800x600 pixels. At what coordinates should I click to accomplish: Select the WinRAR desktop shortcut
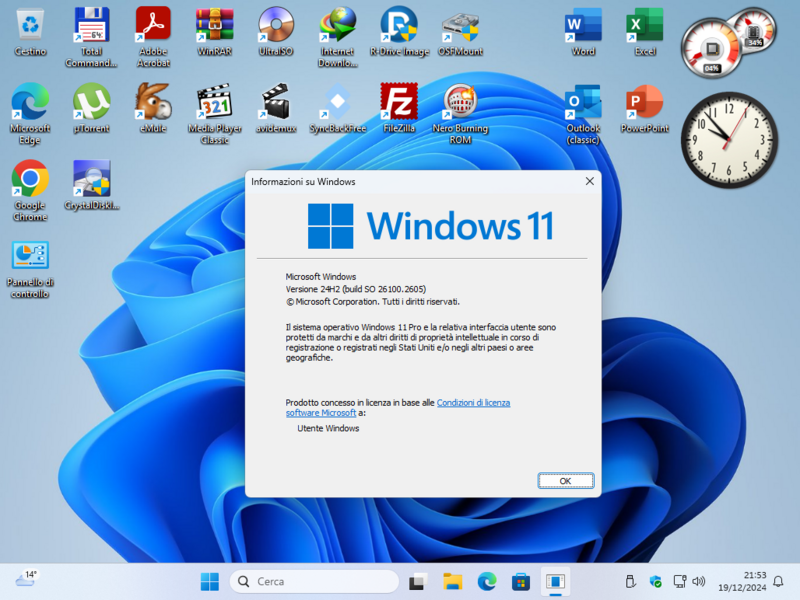(x=214, y=32)
